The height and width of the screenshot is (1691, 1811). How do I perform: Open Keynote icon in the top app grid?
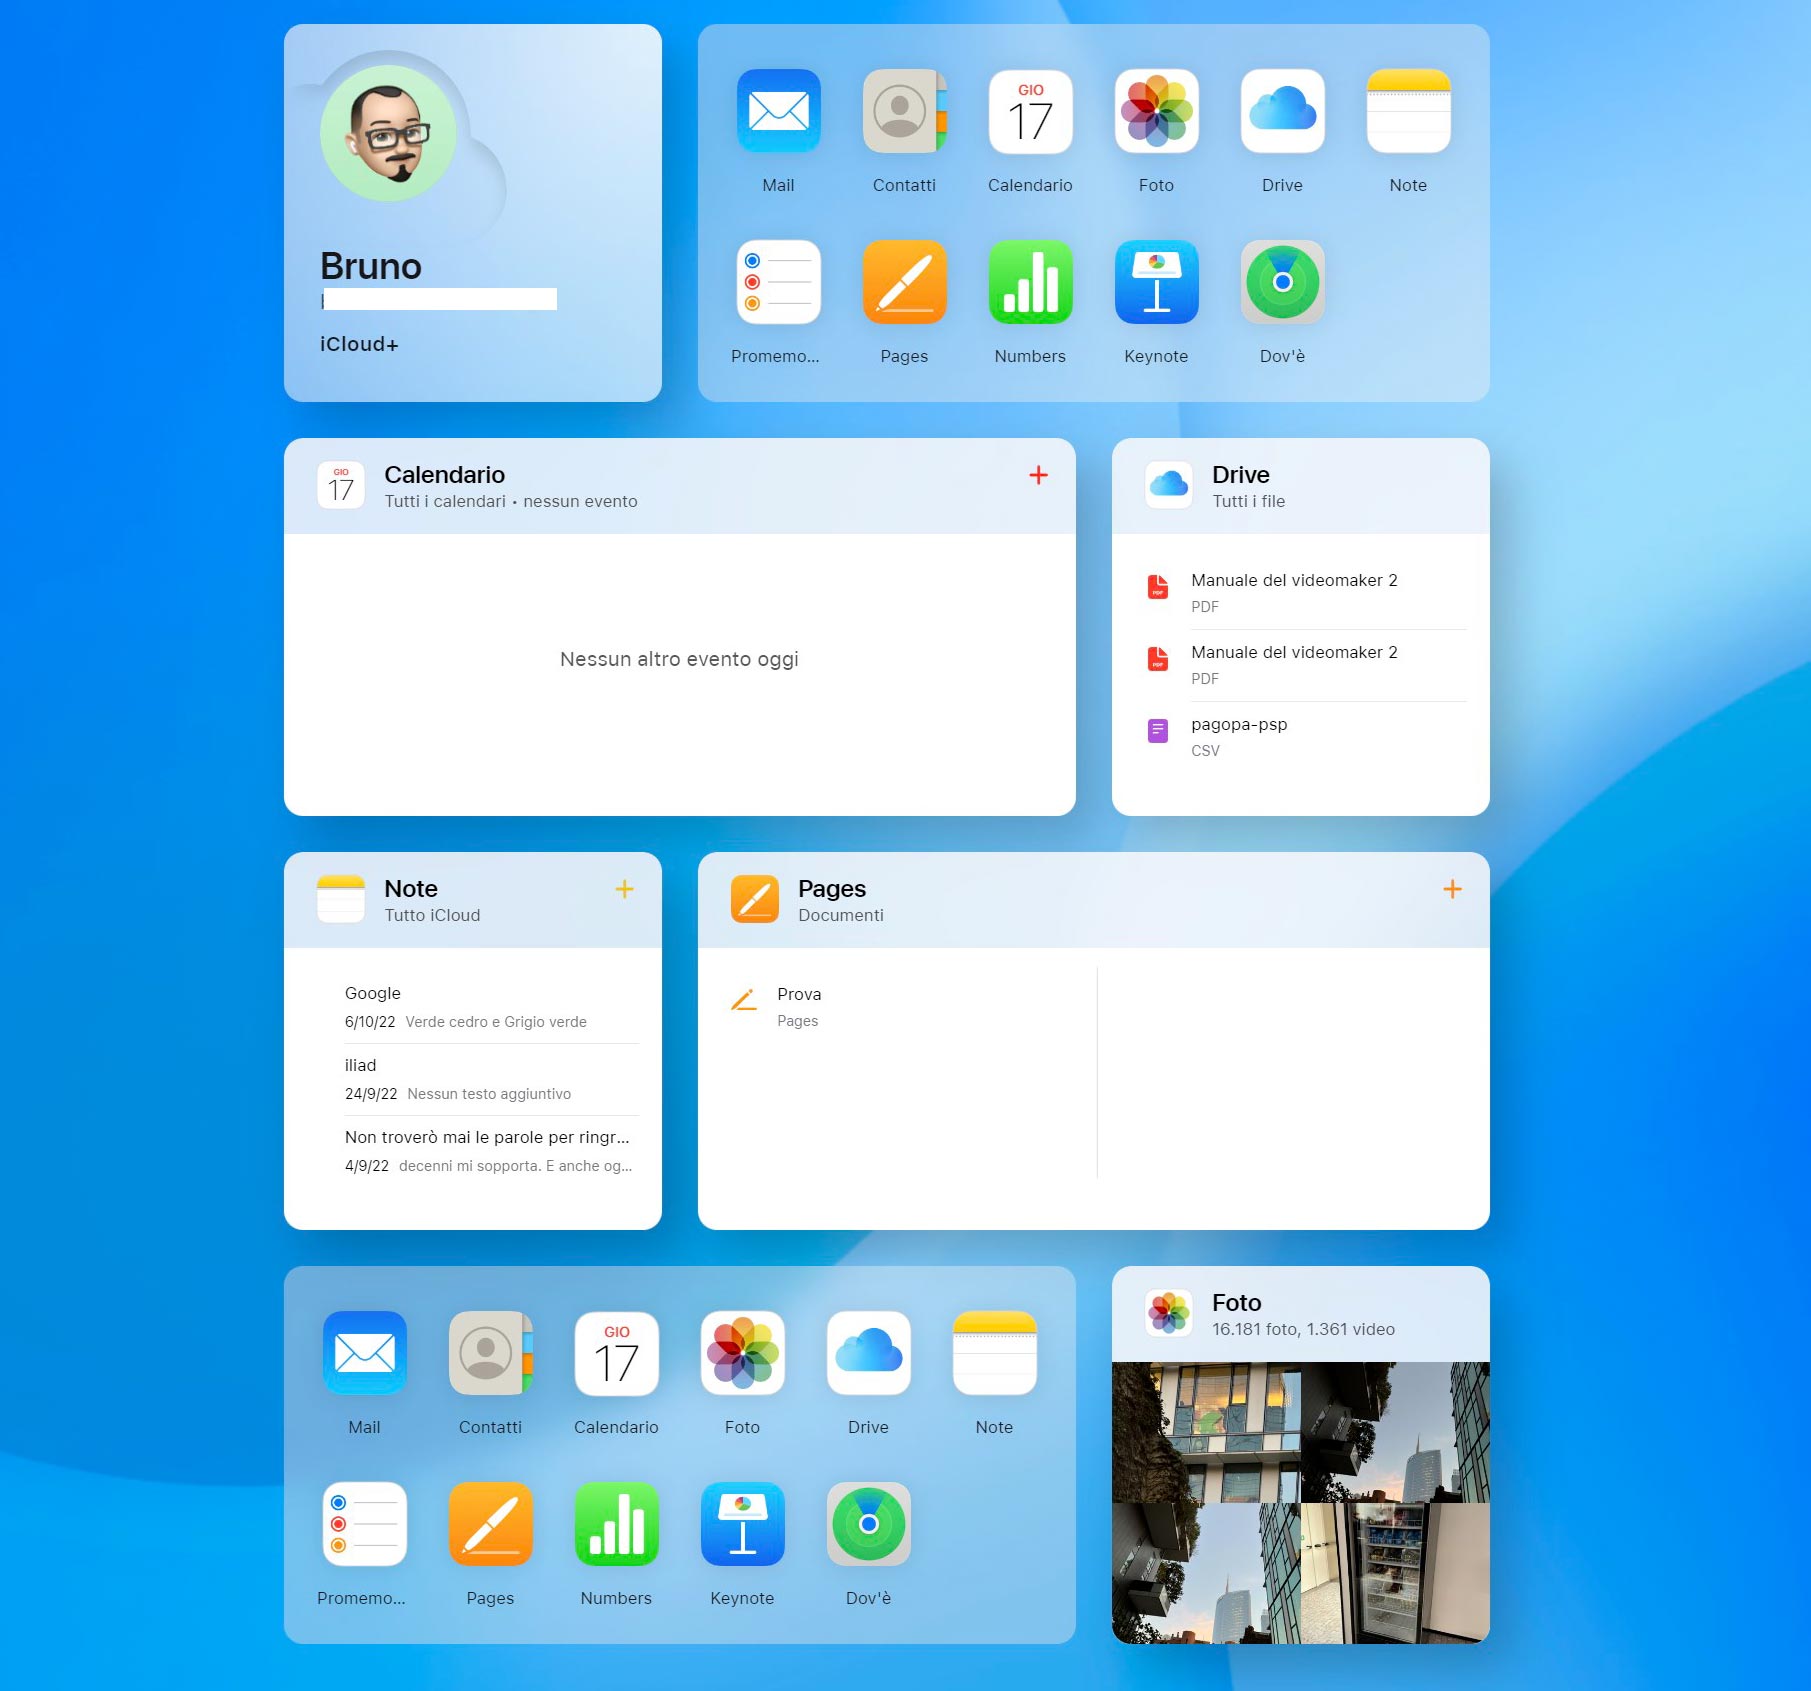tap(1156, 282)
